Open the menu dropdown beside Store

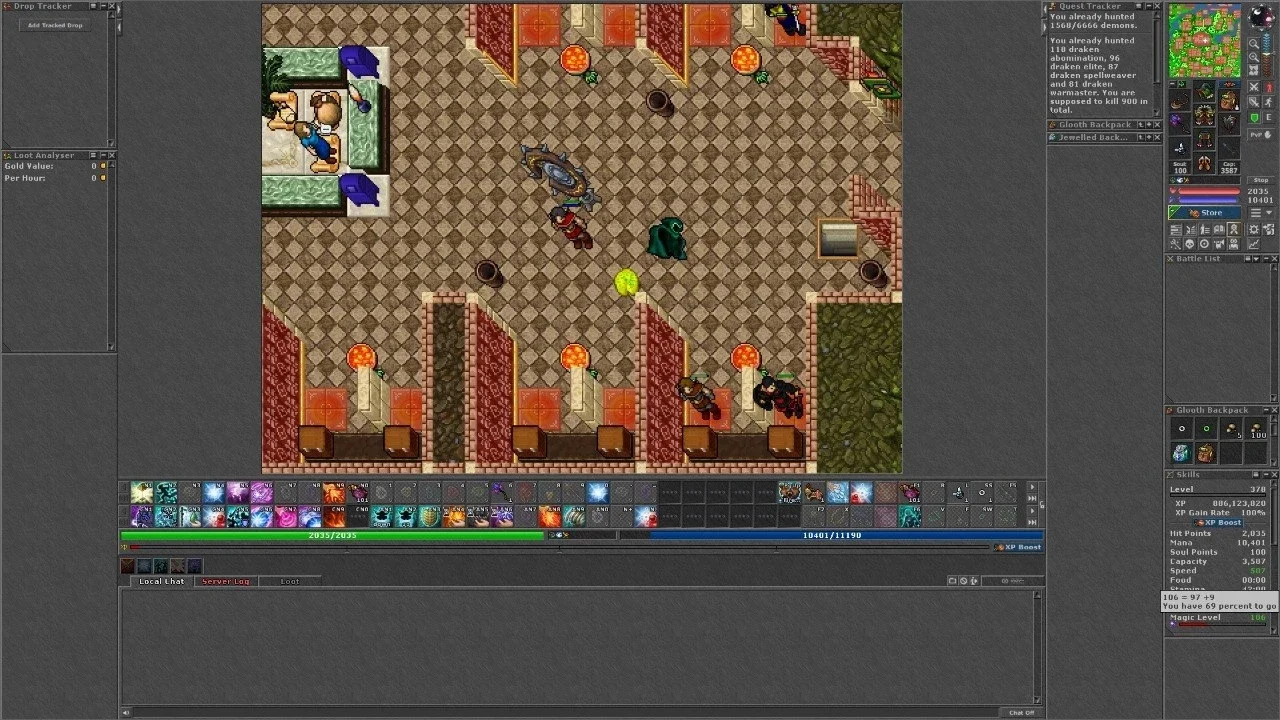click(1263, 213)
